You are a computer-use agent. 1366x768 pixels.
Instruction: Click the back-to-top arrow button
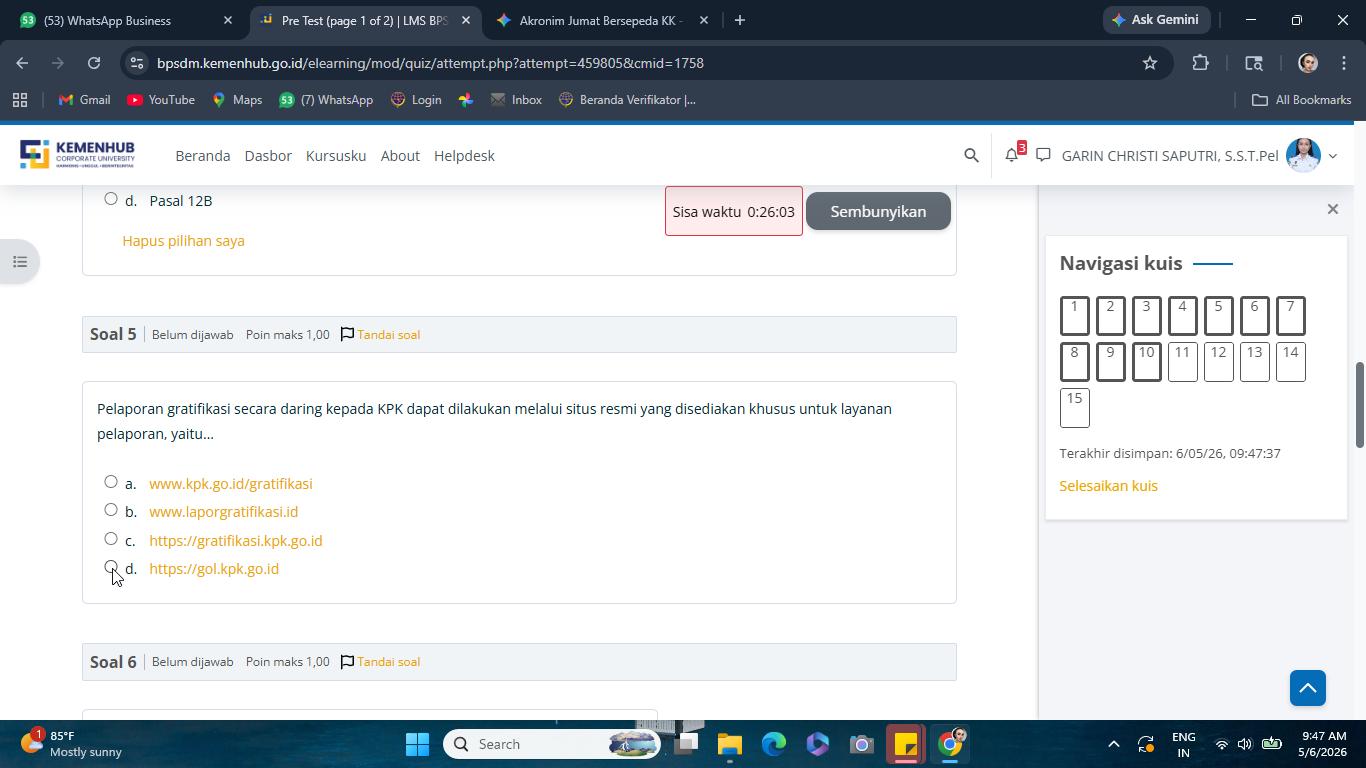tap(1307, 688)
